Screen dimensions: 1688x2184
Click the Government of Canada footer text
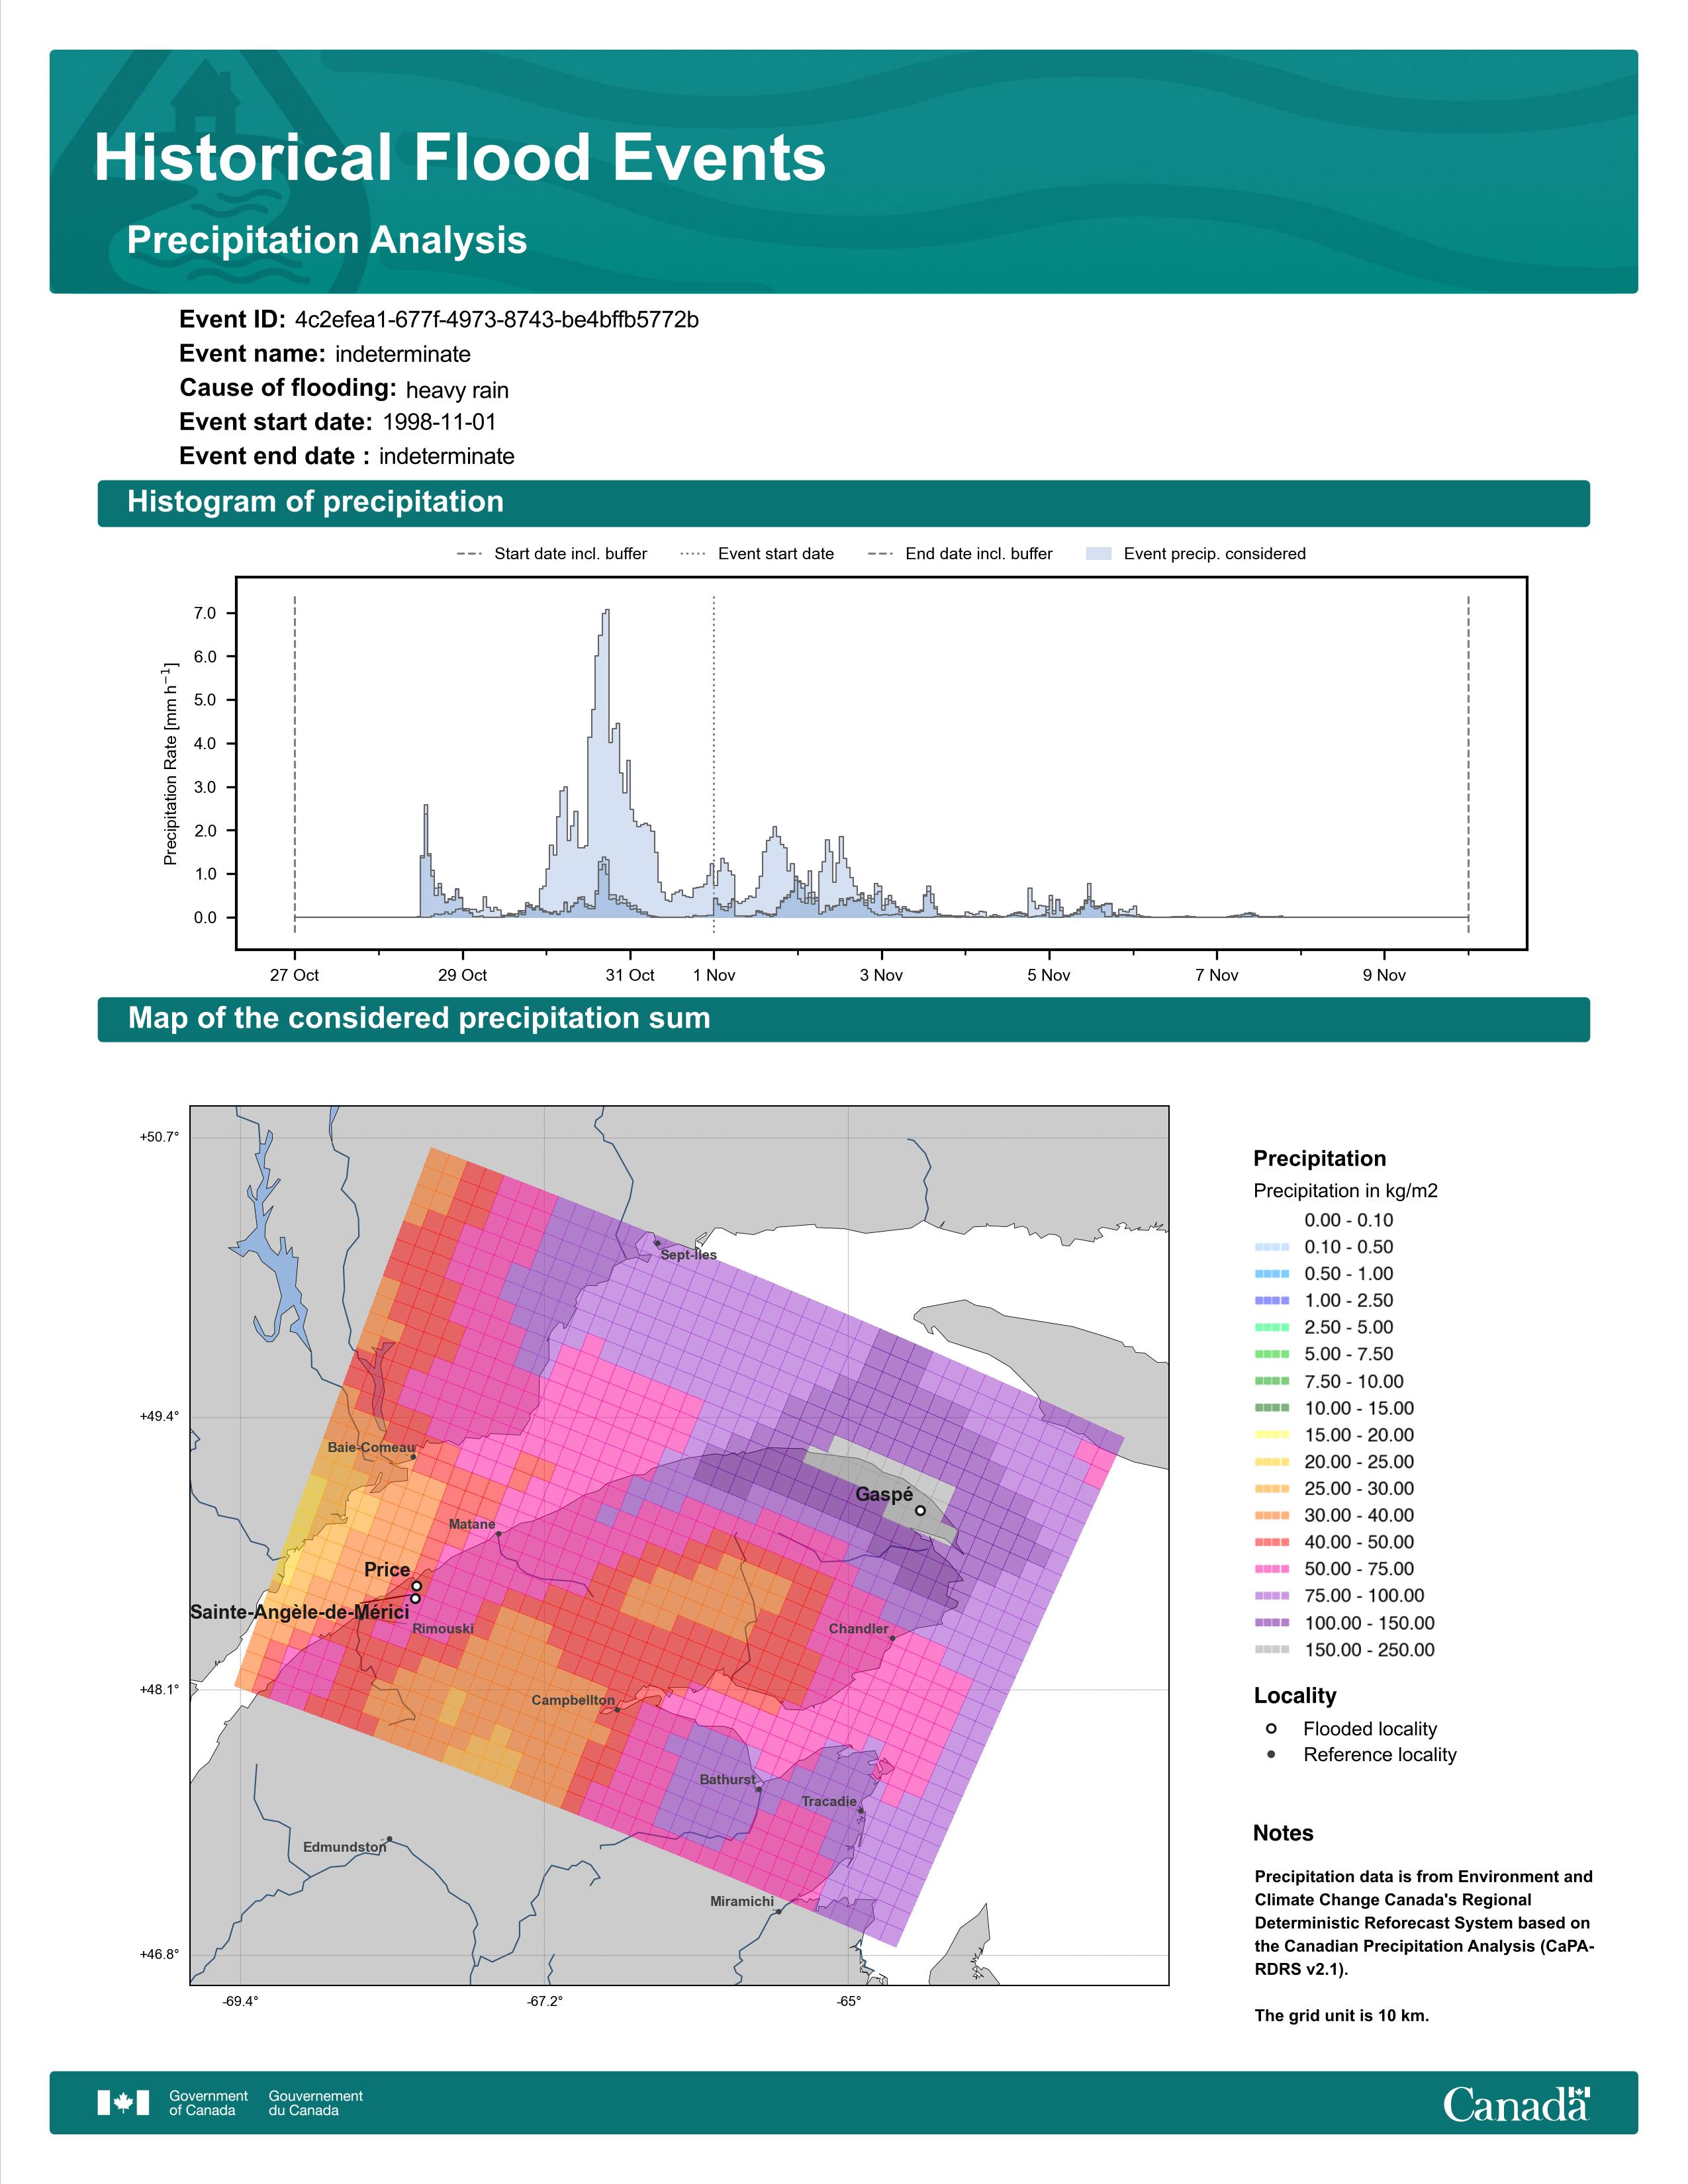(x=208, y=2103)
